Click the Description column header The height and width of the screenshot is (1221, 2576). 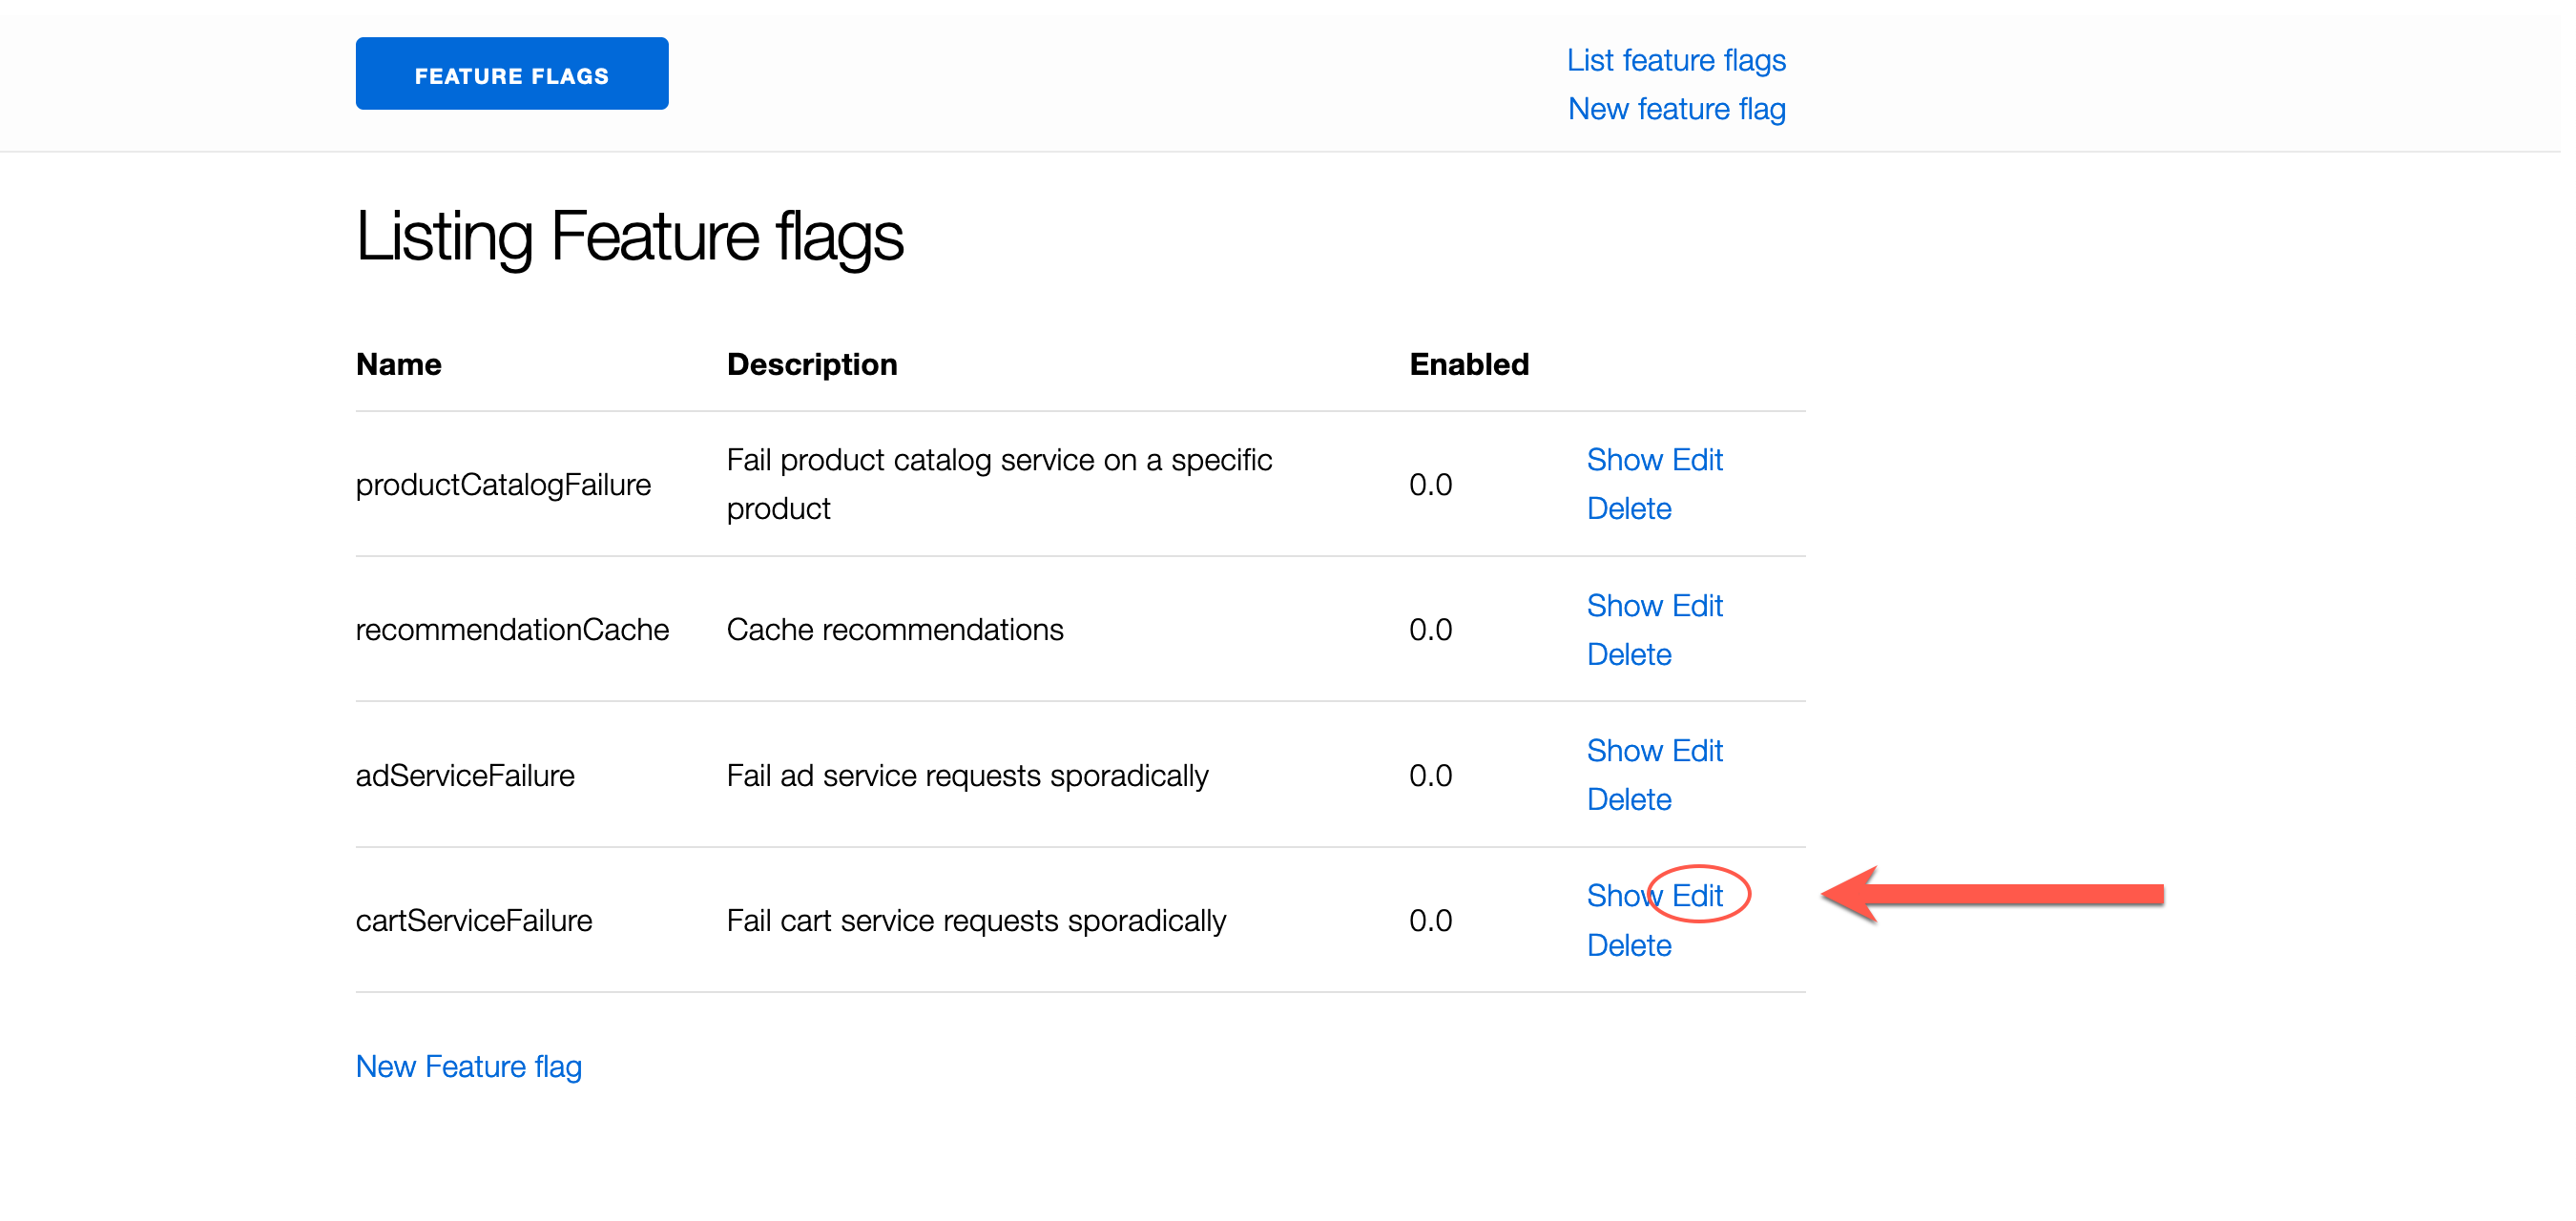tap(811, 365)
